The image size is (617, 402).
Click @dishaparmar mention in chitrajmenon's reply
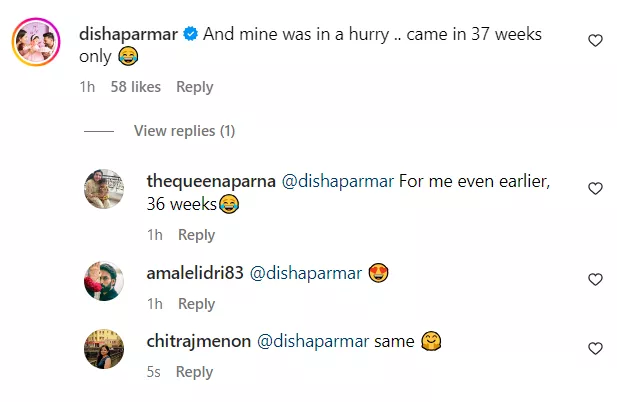click(313, 341)
